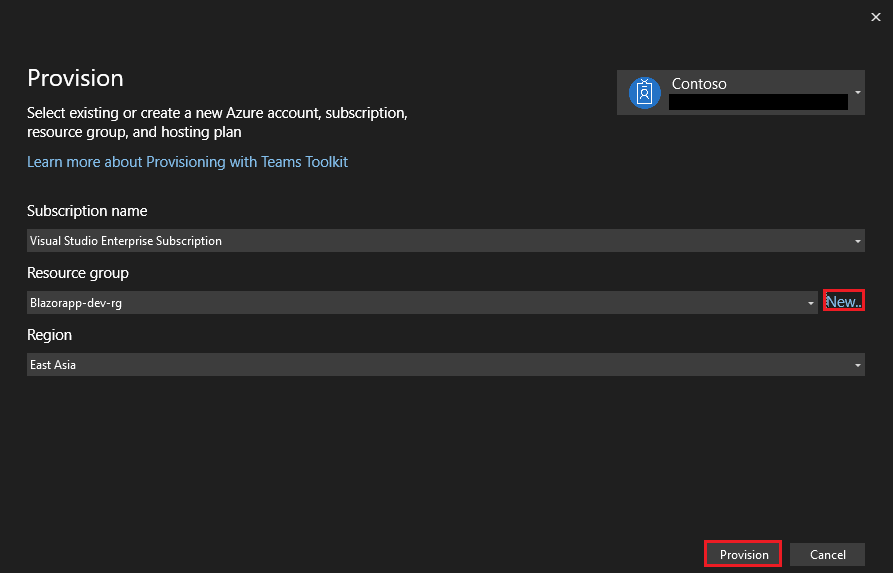Expand the Contoso account selector arrow
Screen dimensions: 893x573
coord(857,92)
